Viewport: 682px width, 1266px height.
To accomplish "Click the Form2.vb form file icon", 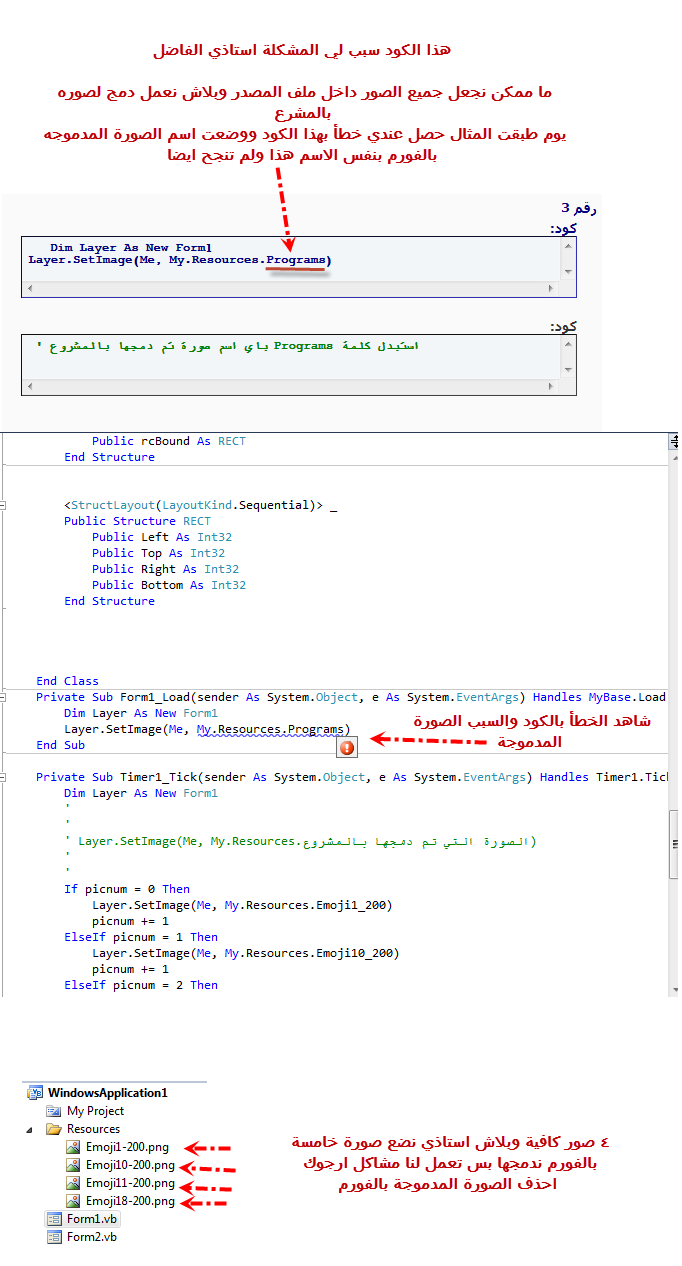I will pyautogui.click(x=54, y=1237).
